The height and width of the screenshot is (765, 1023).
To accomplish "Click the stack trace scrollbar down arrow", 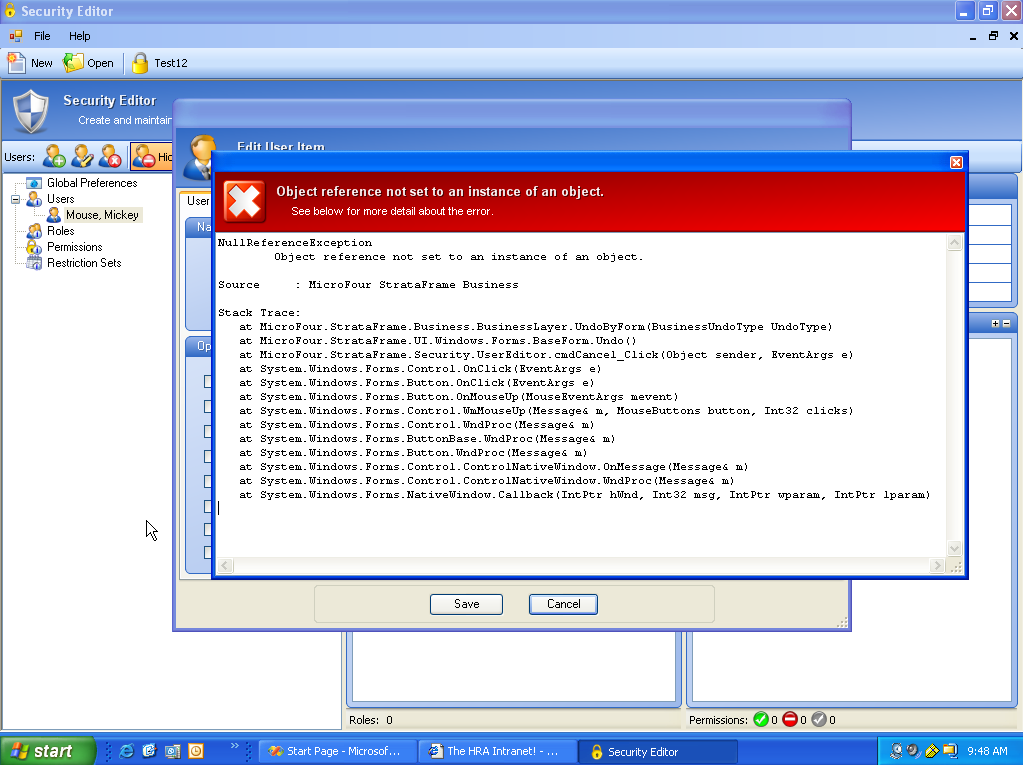I will coord(954,548).
